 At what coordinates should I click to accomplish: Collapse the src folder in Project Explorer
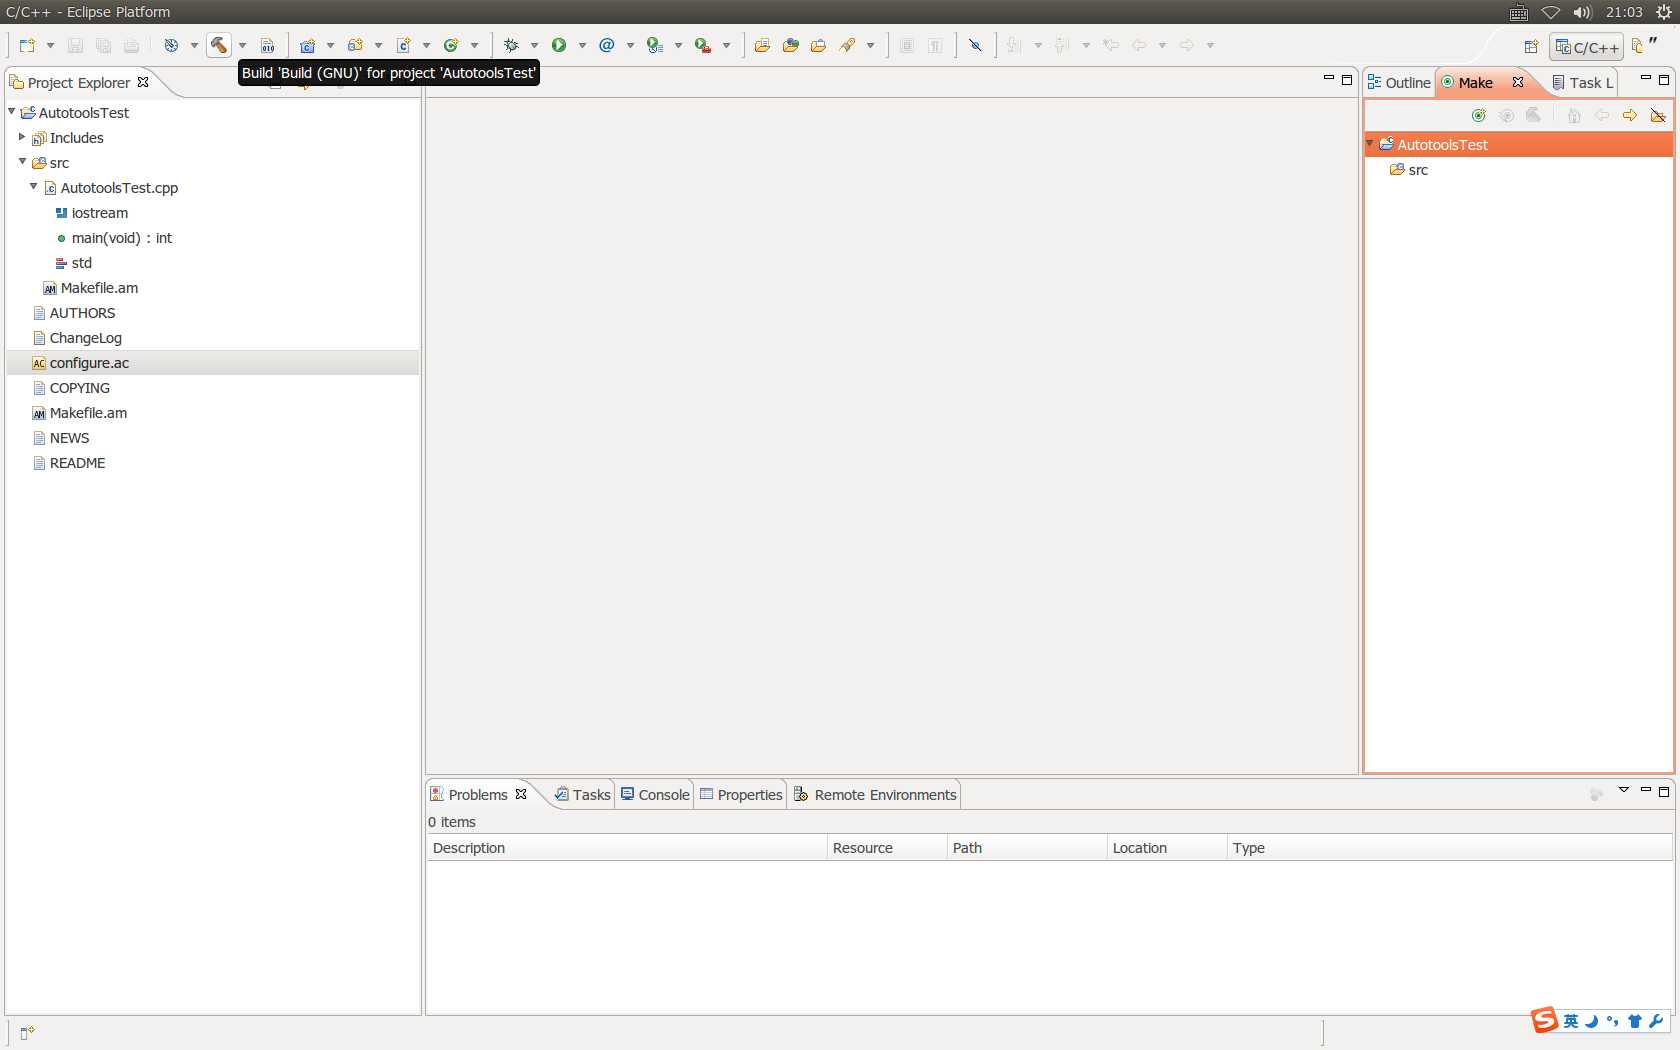pyautogui.click(x=22, y=161)
